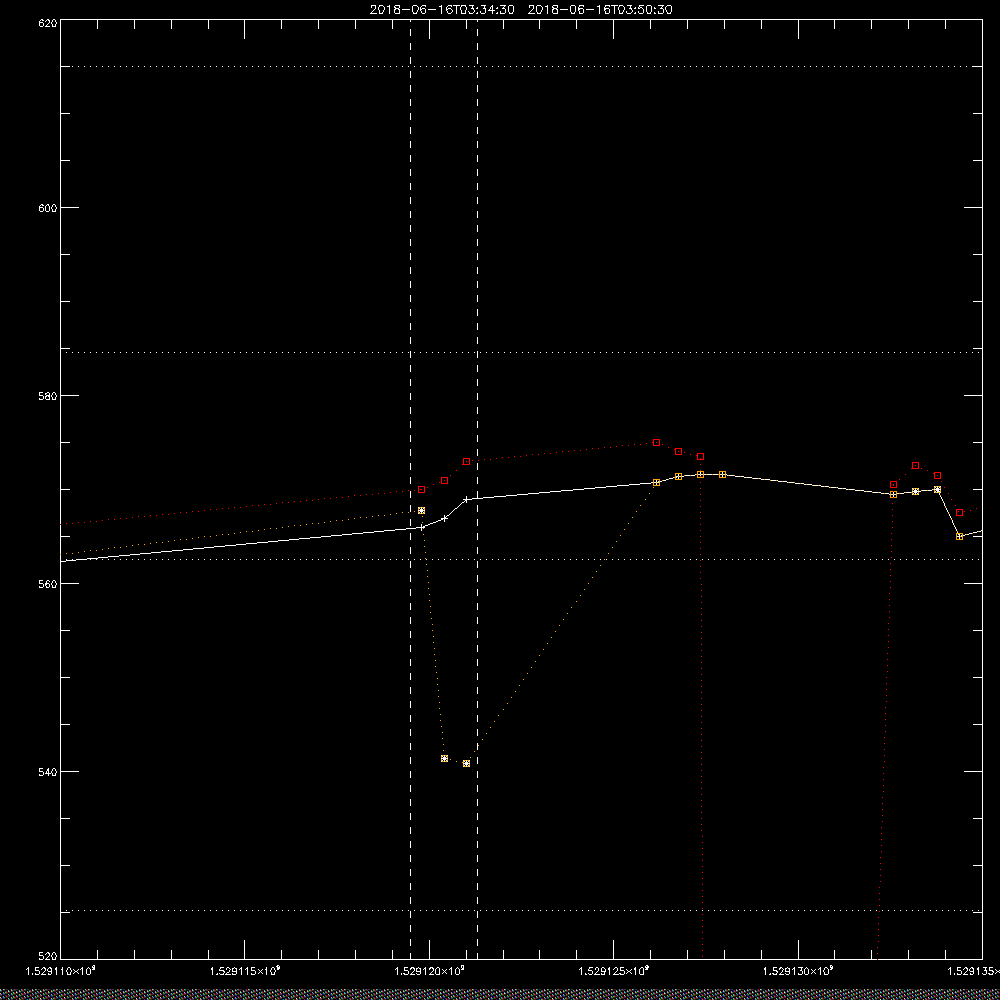Pick the lowest orange data marker in the dip
Image resolution: width=1000 pixels, height=1000 pixels.
[x=466, y=763]
